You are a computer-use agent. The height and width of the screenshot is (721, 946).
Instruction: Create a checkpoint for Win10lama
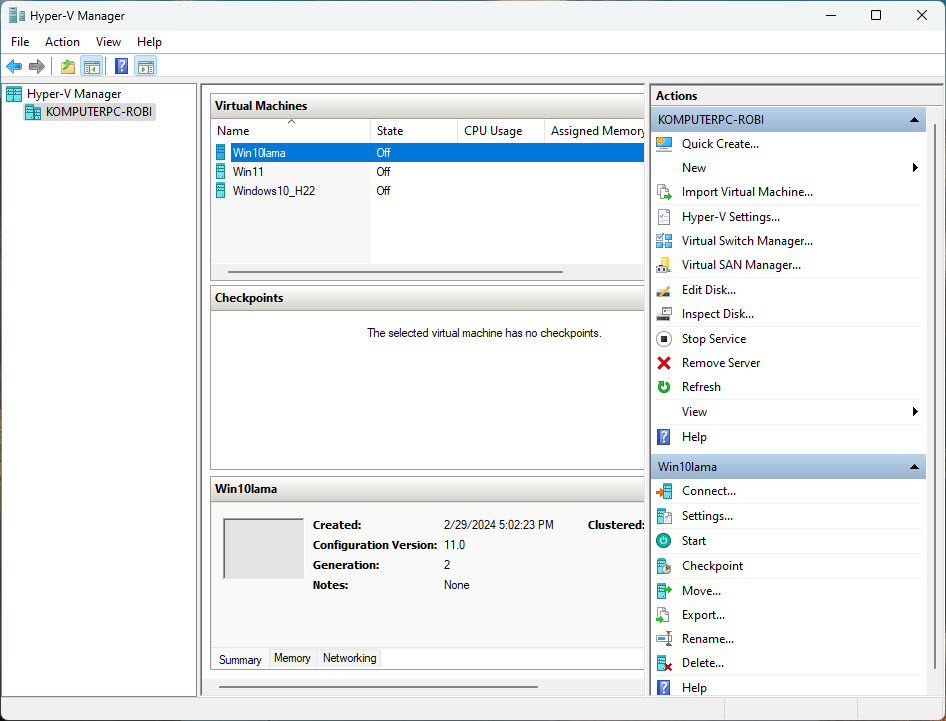712,565
